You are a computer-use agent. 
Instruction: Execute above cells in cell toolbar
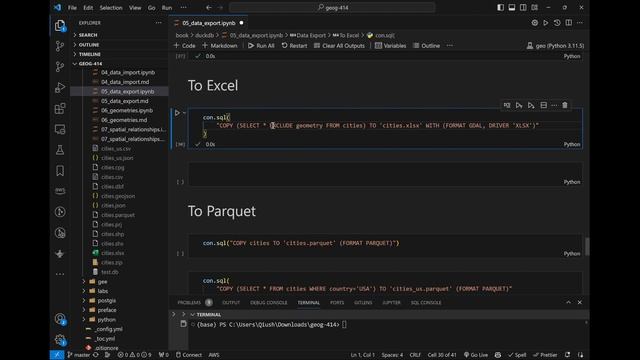coord(519,105)
